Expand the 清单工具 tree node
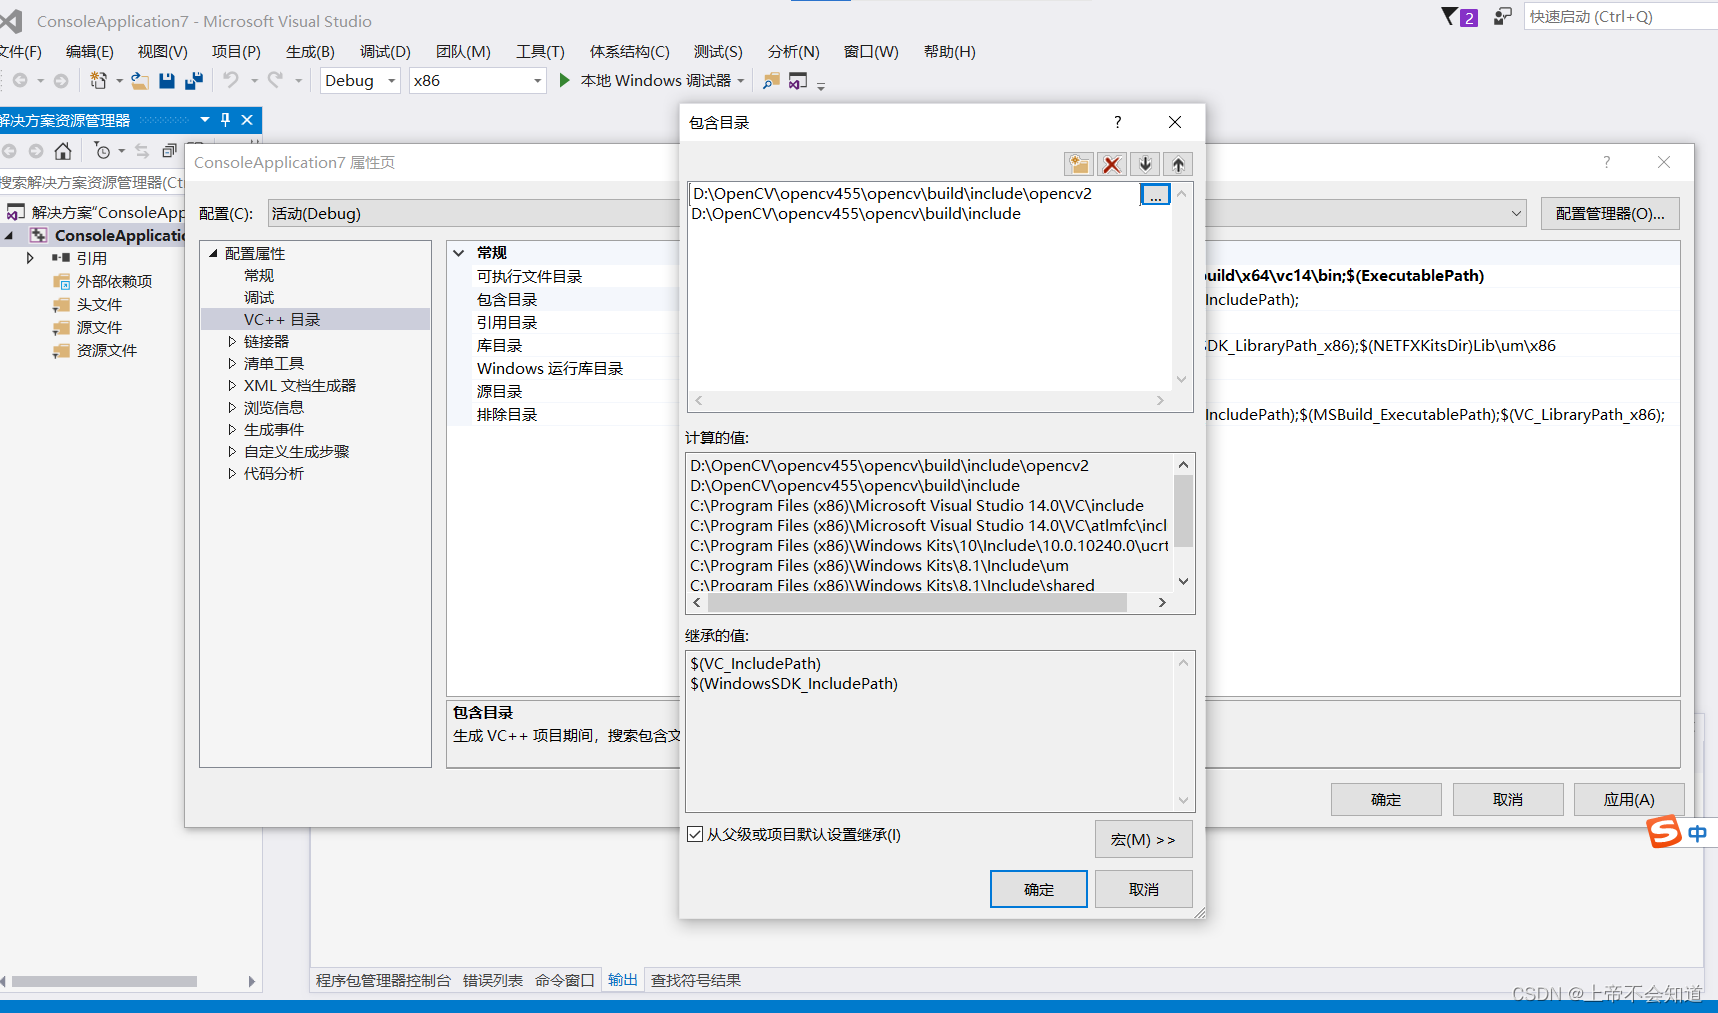1718x1013 pixels. click(232, 363)
